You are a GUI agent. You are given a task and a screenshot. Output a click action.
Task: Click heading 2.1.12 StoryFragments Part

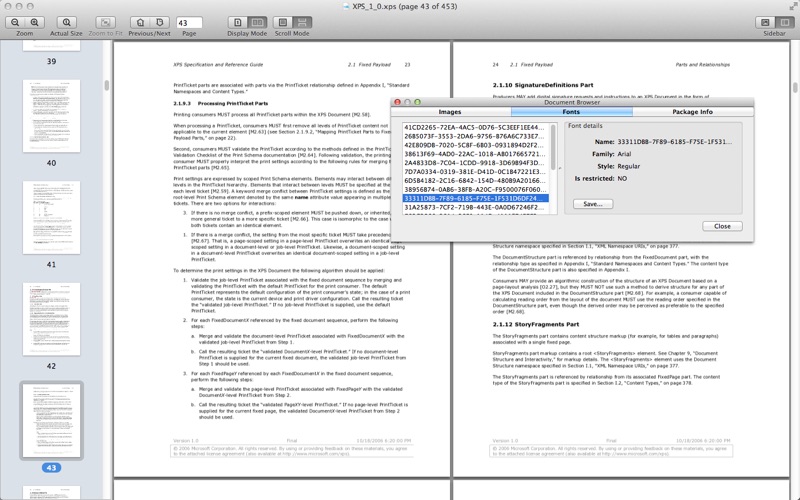click(536, 324)
